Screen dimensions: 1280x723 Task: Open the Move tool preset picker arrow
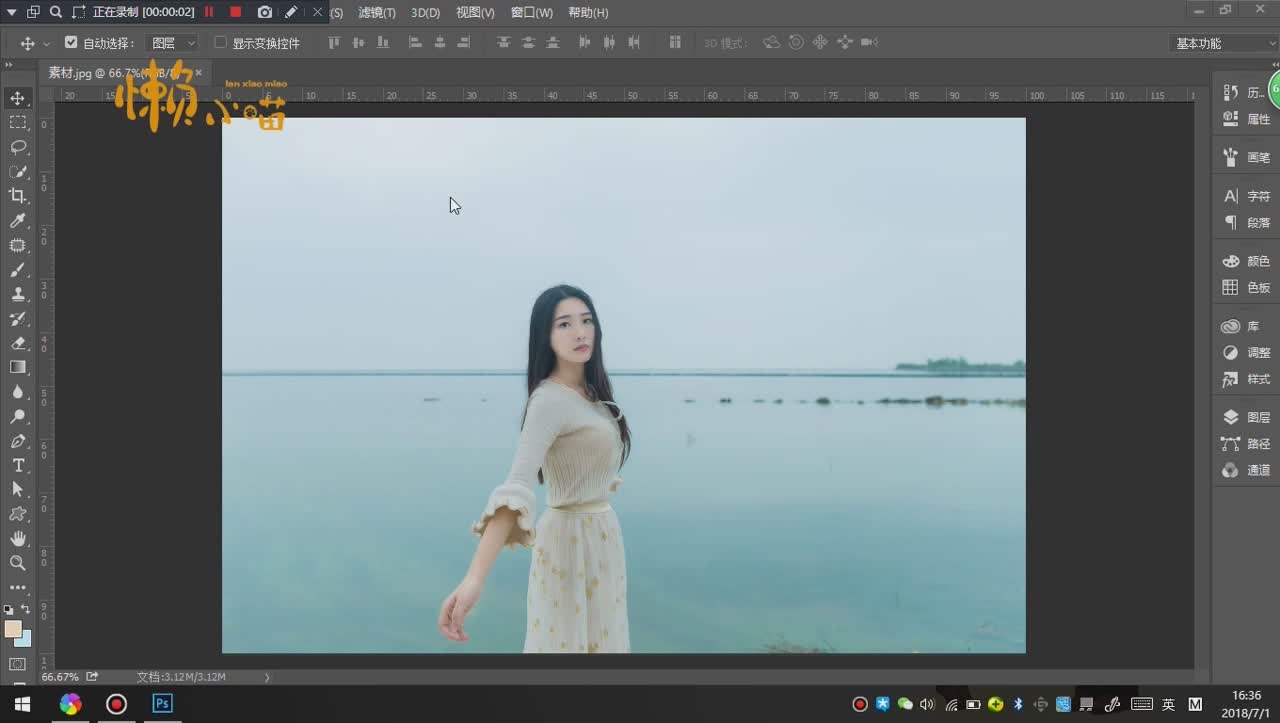click(x=46, y=44)
